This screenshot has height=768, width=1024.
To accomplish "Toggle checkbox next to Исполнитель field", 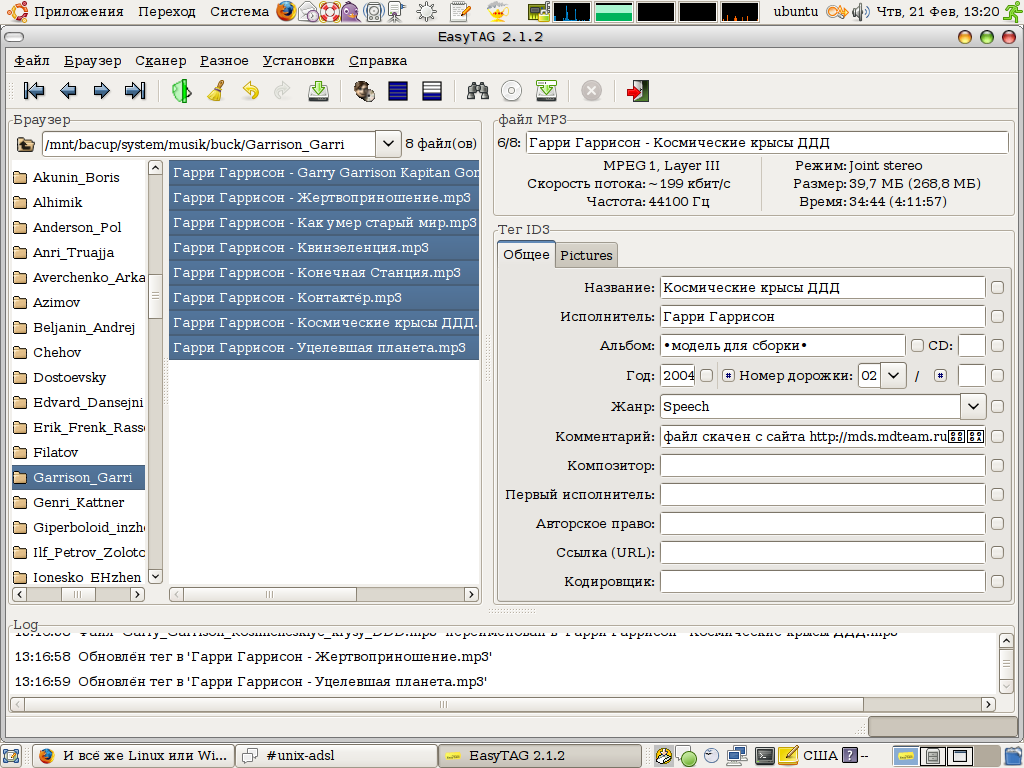I will pos(997,316).
